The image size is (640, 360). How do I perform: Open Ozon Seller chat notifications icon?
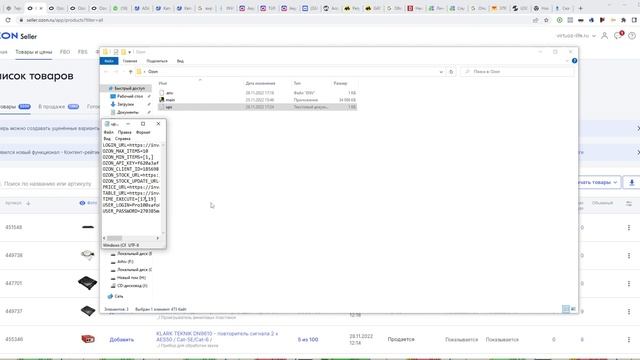tap(618, 36)
